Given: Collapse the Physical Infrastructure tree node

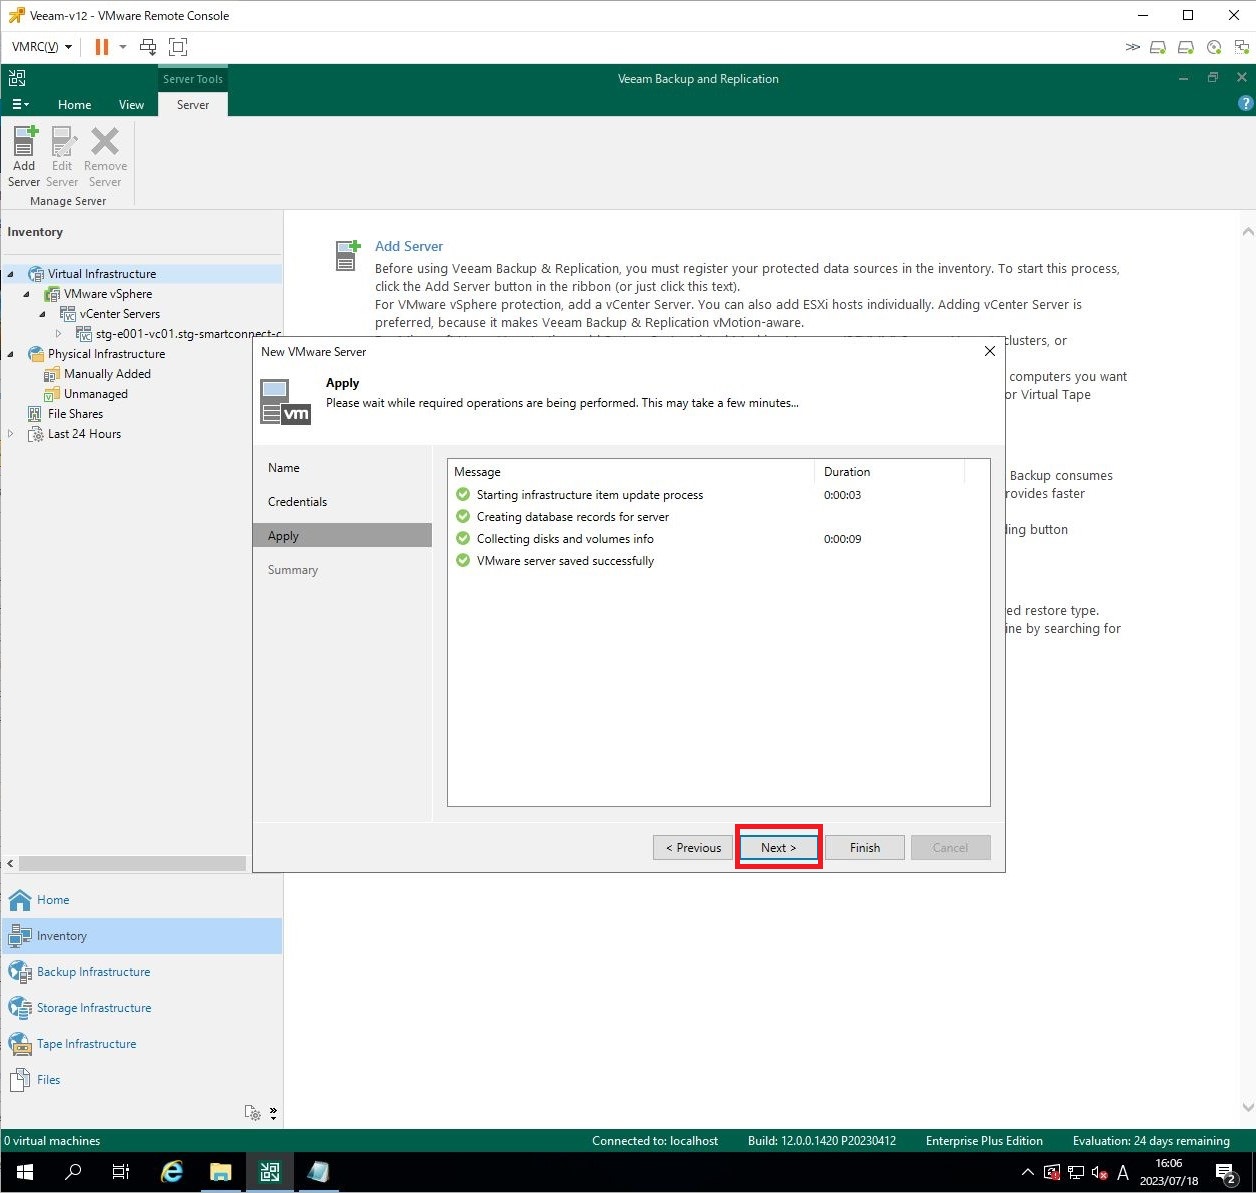Looking at the screenshot, I should pyautogui.click(x=11, y=354).
